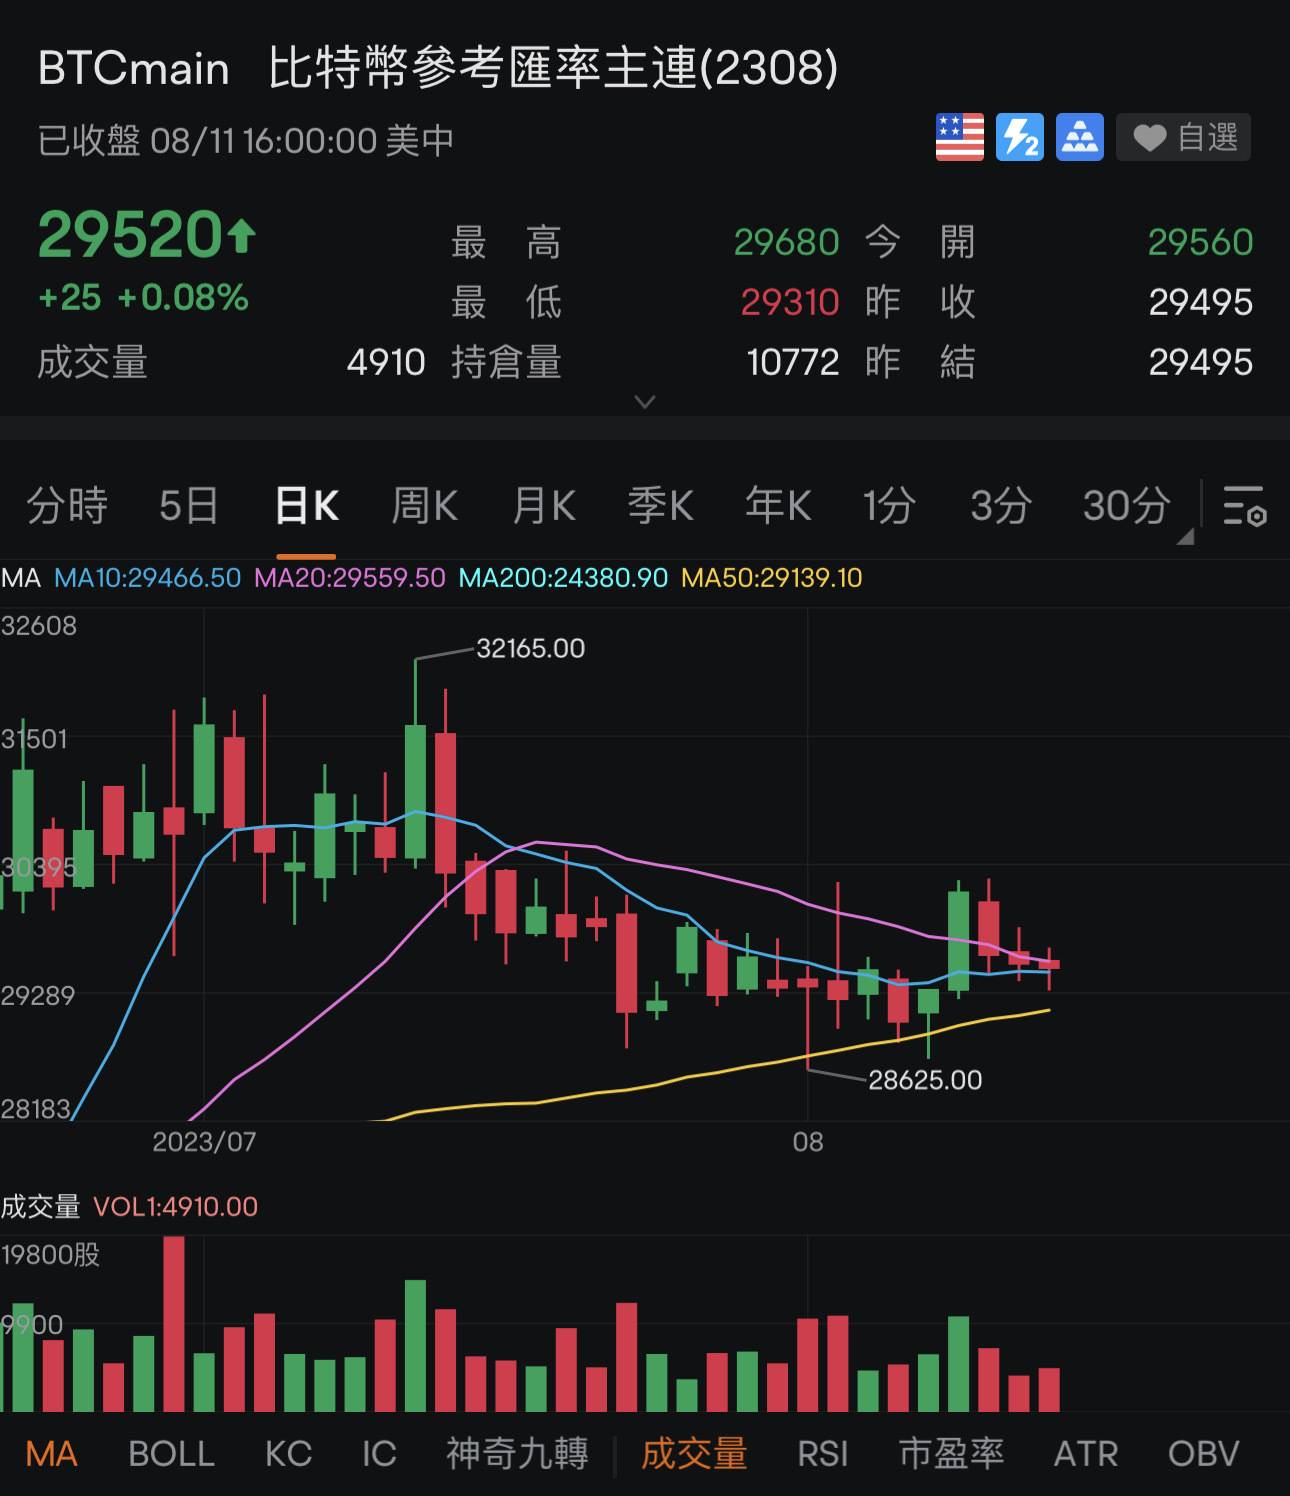This screenshot has width=1290, height=1496.
Task: Select the ATR indicator
Action: tap(1086, 1454)
